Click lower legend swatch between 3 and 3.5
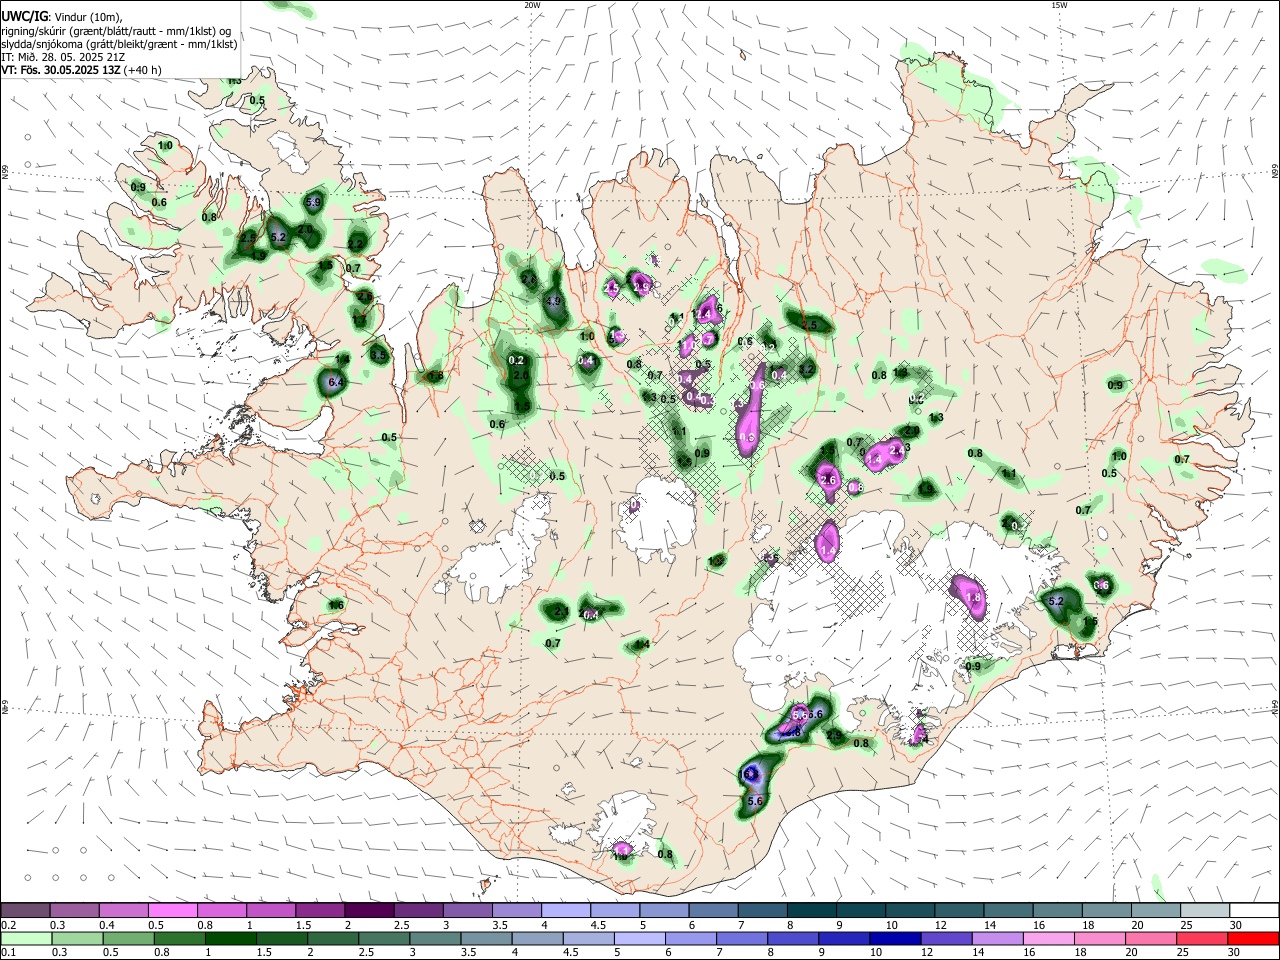 click(x=435, y=938)
